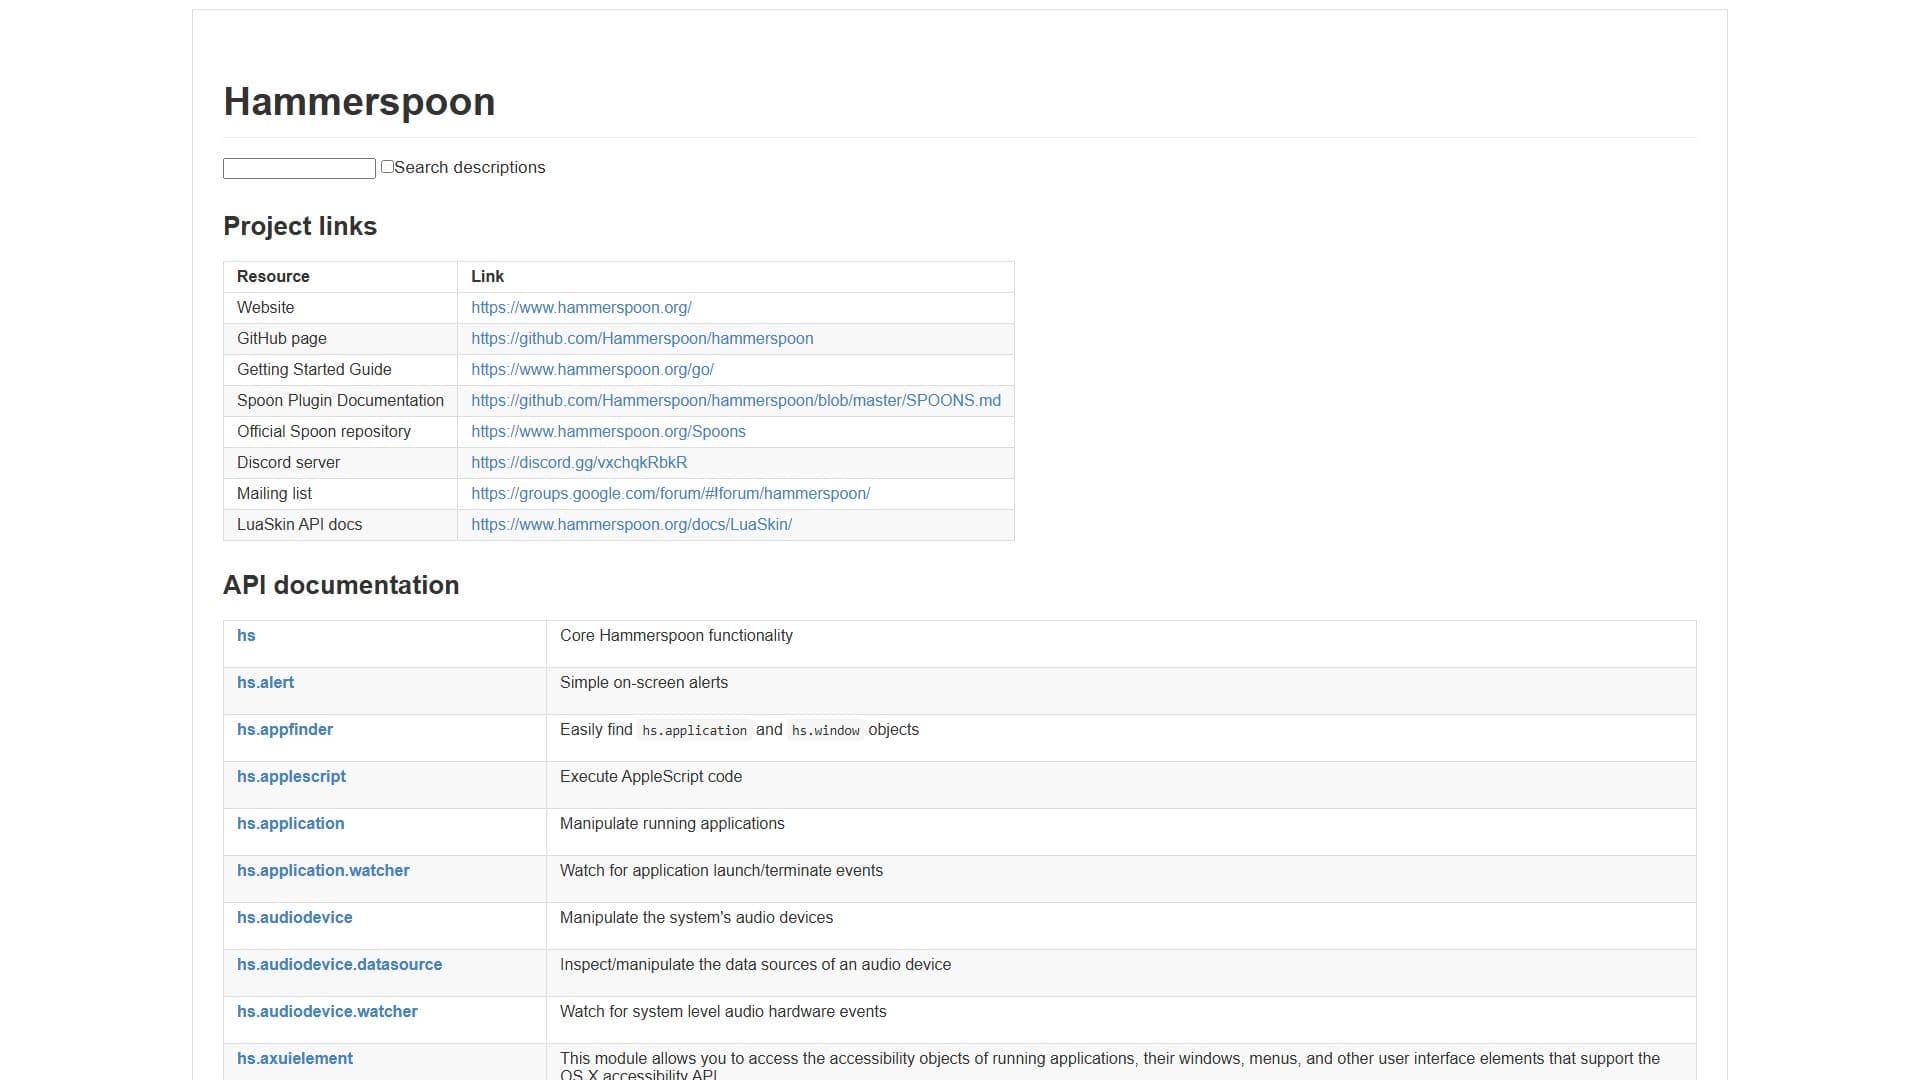Open the Discord server invite link
The image size is (1920, 1080).
point(579,463)
